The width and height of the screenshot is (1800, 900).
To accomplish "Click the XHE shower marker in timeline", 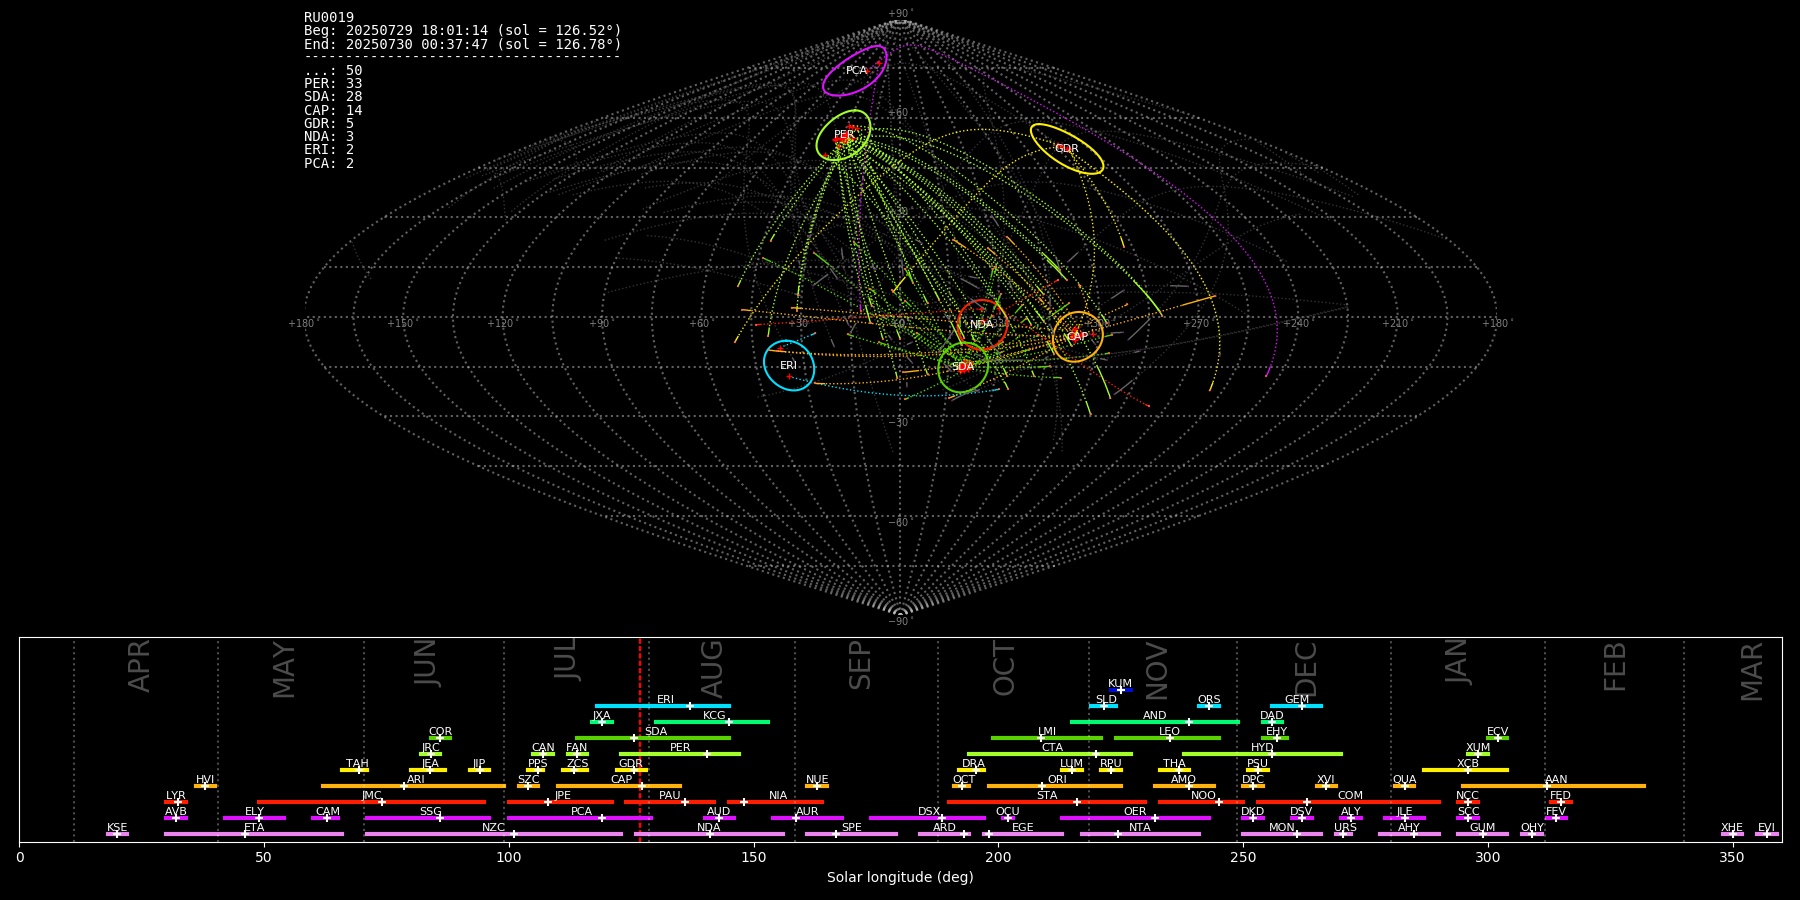I will [1732, 834].
